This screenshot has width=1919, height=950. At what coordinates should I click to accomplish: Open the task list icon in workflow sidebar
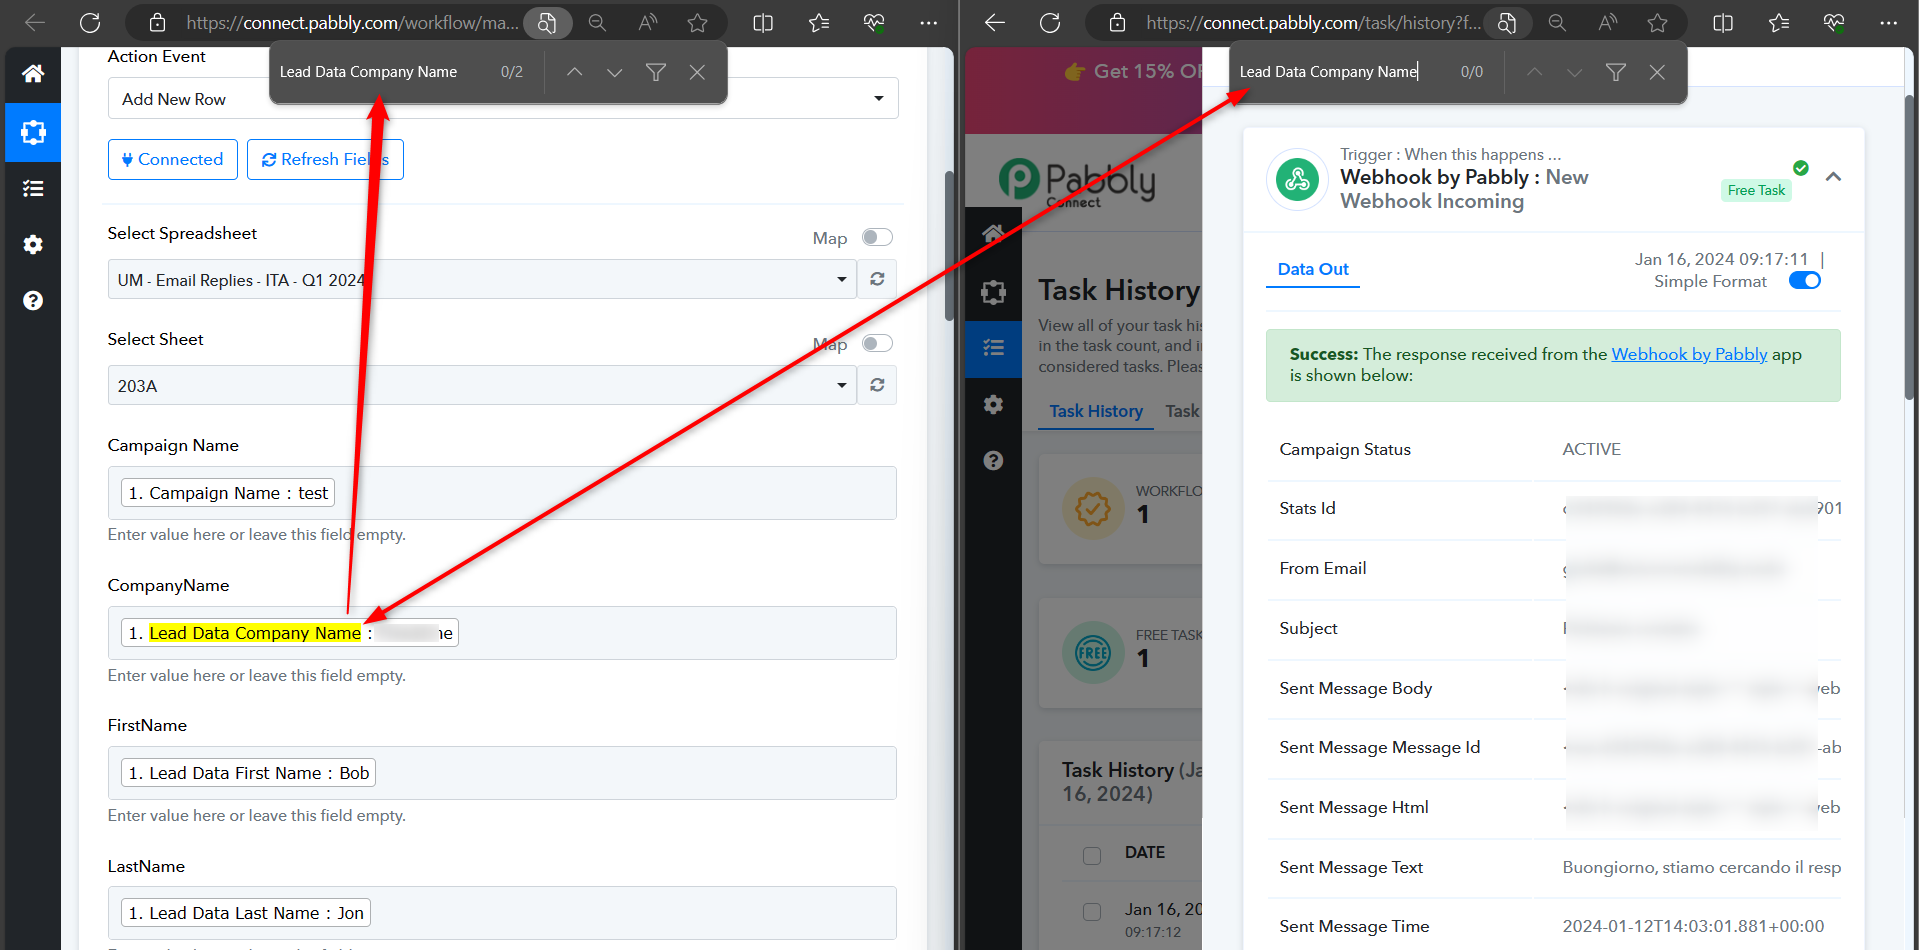tap(33, 188)
